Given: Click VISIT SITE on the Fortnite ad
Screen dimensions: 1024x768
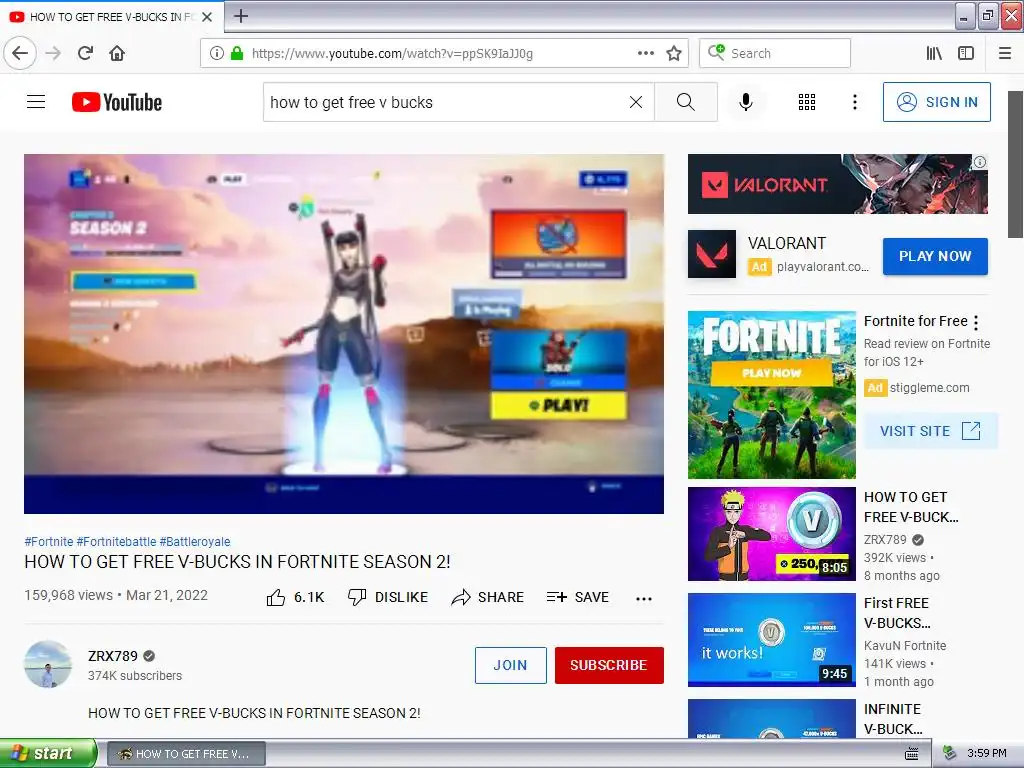Looking at the screenshot, I should 931,431.
